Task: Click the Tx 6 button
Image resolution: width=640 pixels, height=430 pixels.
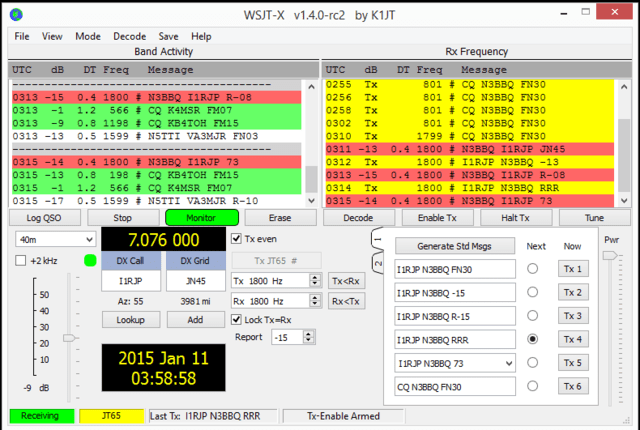Action: point(573,386)
